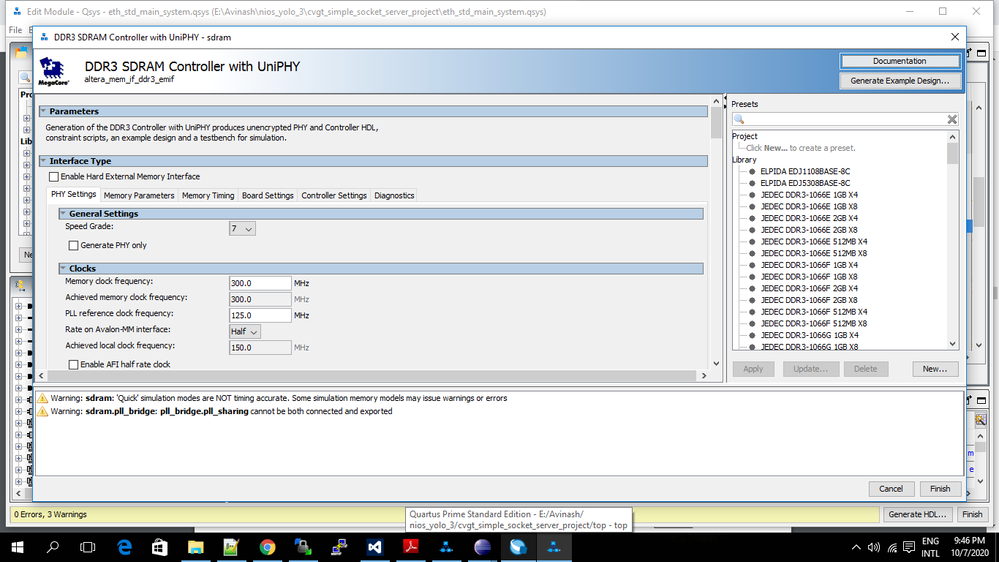The width and height of the screenshot is (999, 562).
Task: Open the Speed Grade dropdown
Action: (x=242, y=229)
